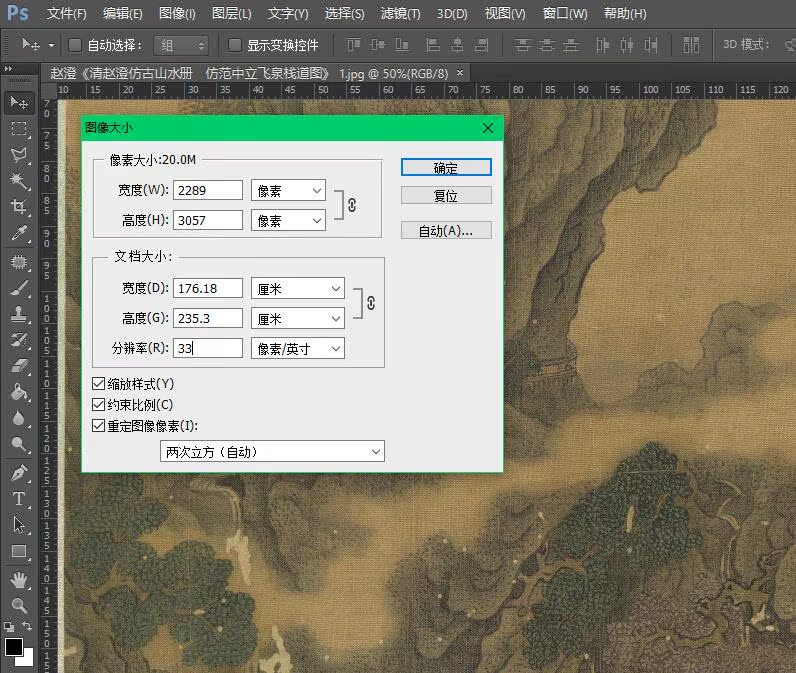Select the Paint Bucket tool

point(19,392)
